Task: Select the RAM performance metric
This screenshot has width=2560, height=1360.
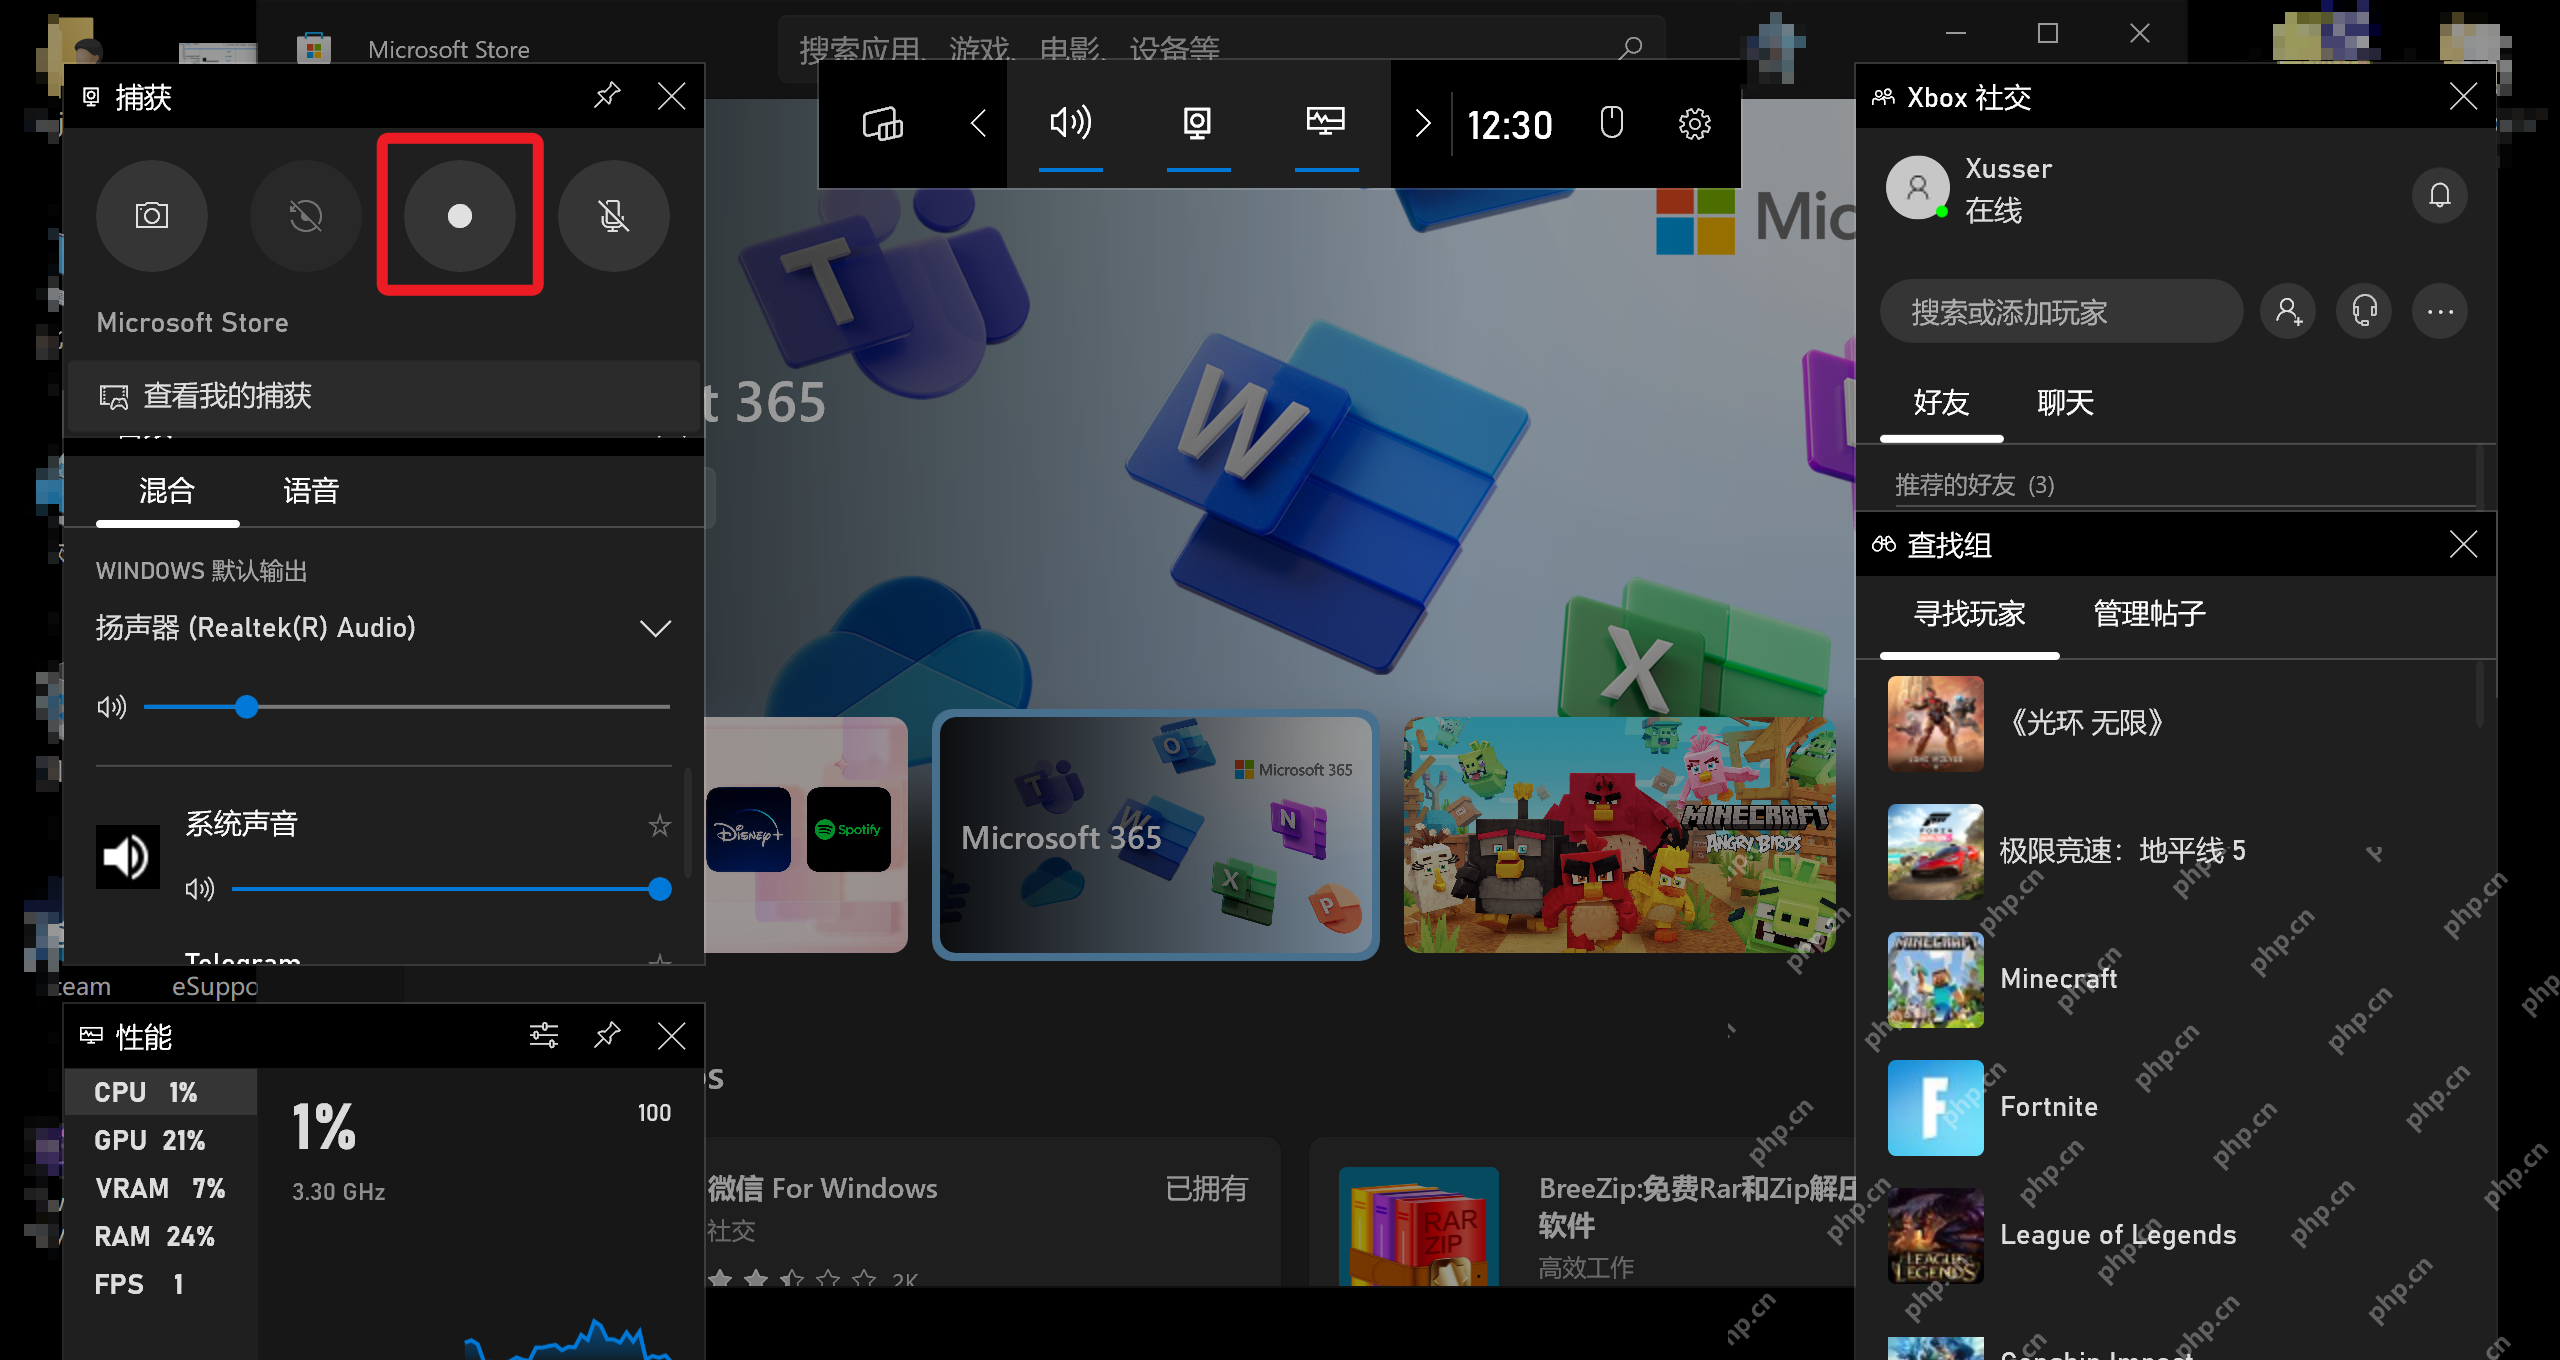Action: [x=161, y=1236]
